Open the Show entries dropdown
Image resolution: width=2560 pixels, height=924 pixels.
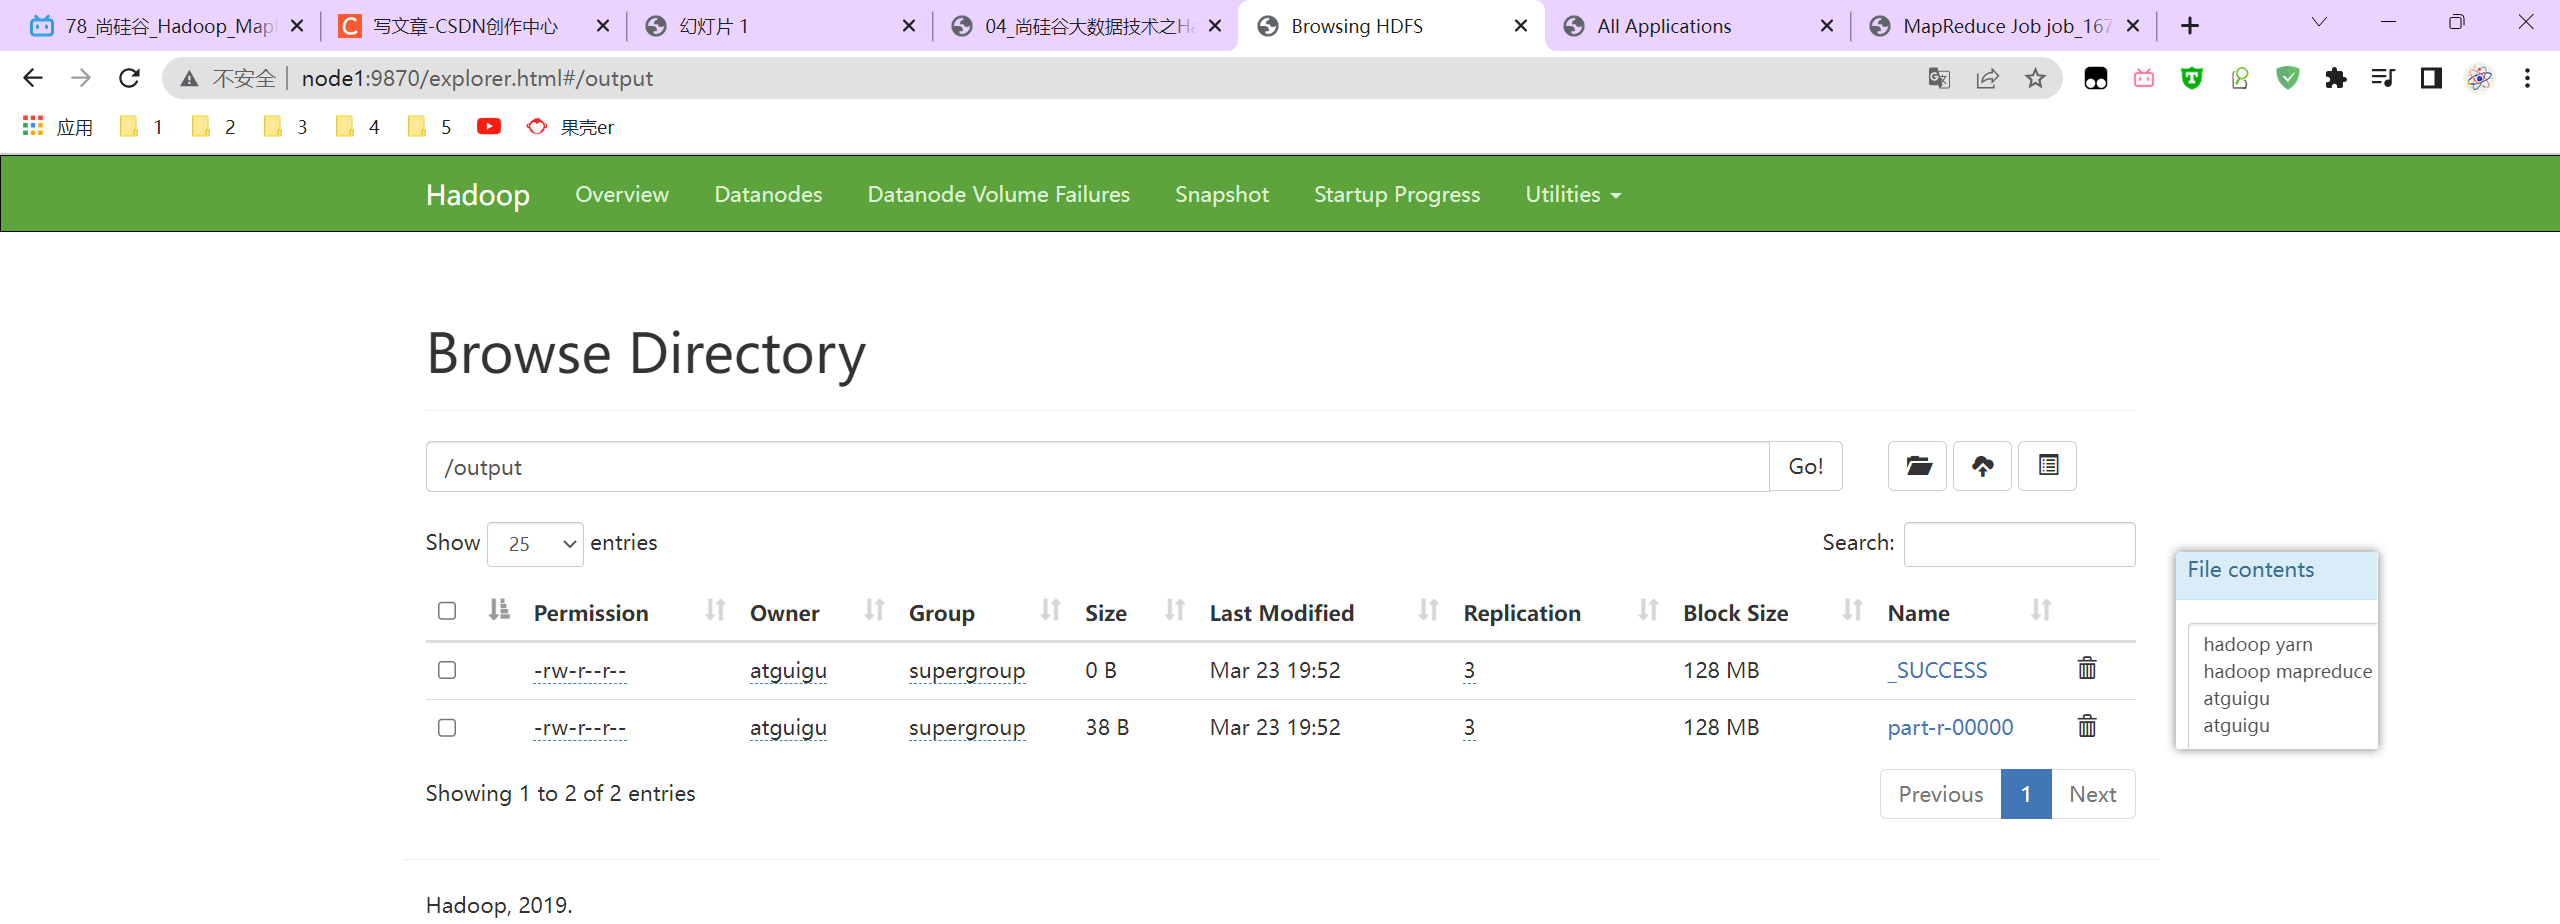(x=535, y=544)
